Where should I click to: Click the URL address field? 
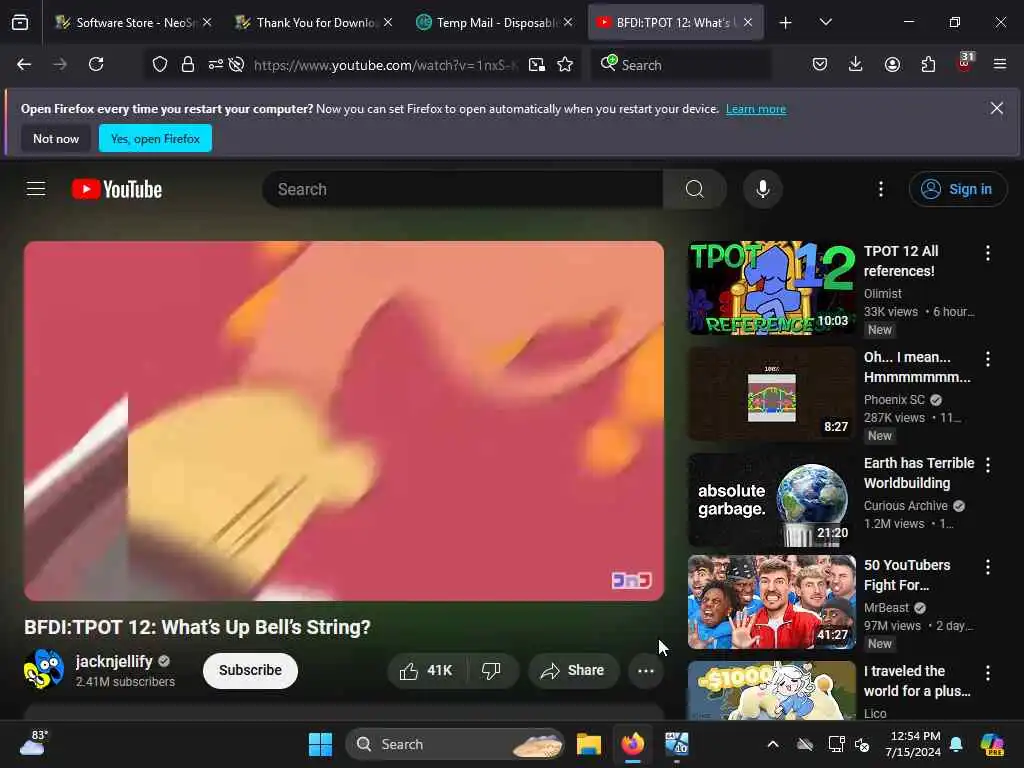pos(385,65)
